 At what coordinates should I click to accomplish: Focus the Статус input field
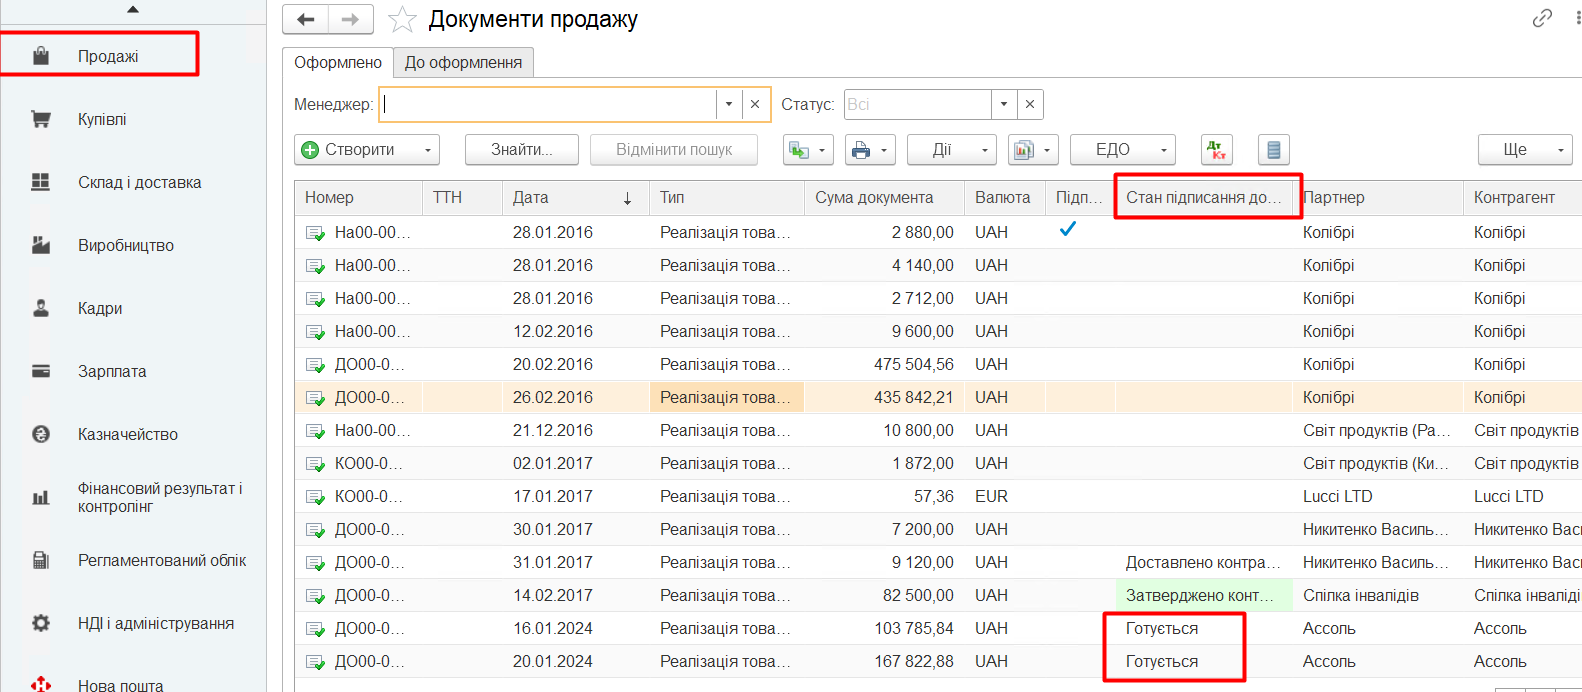918,104
